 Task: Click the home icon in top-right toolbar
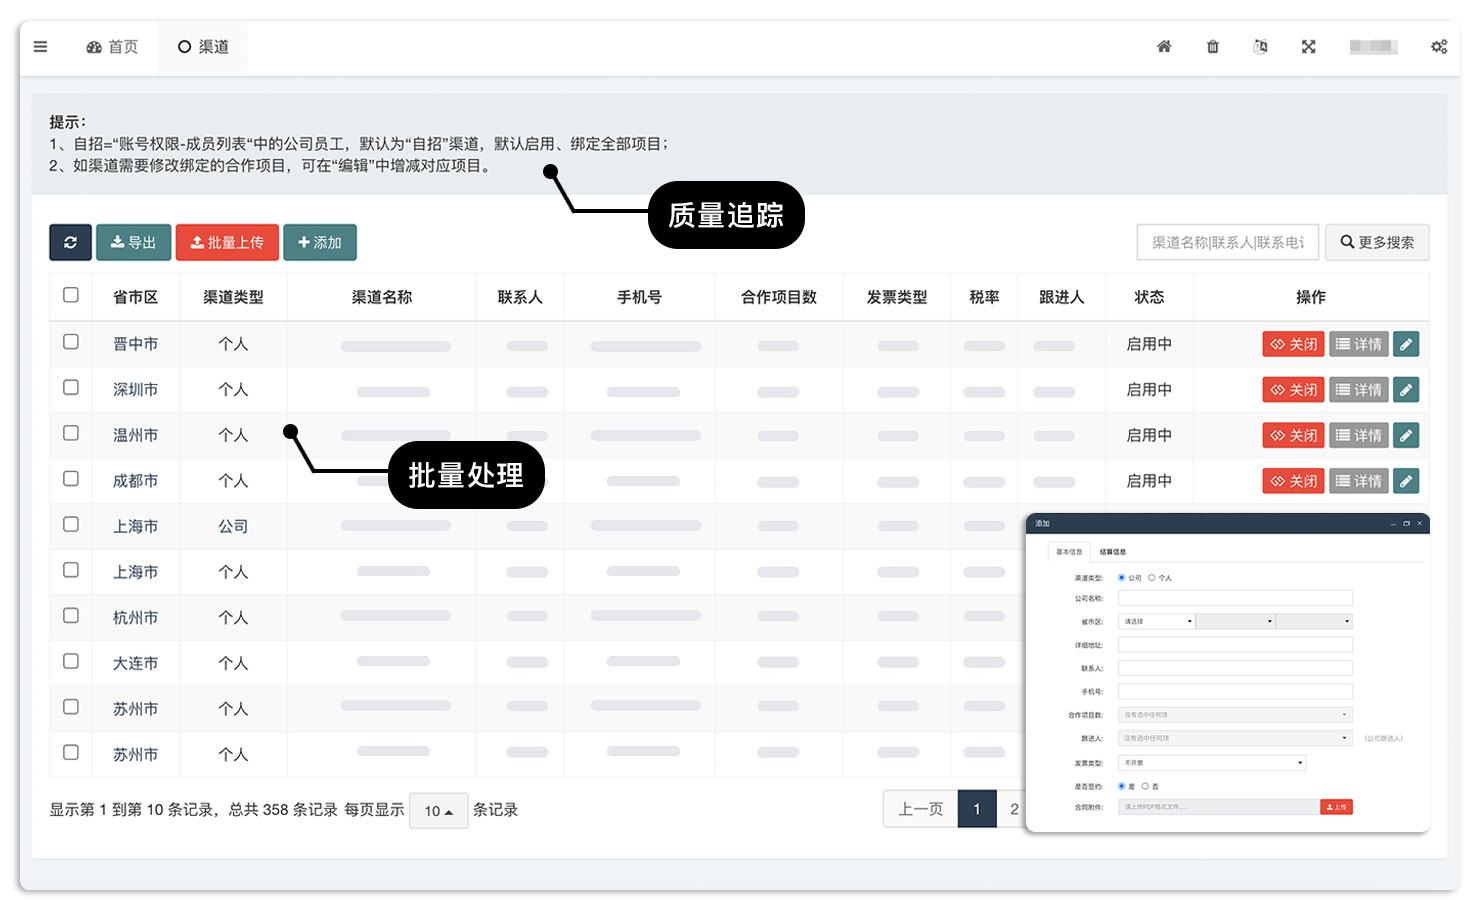[x=1164, y=47]
